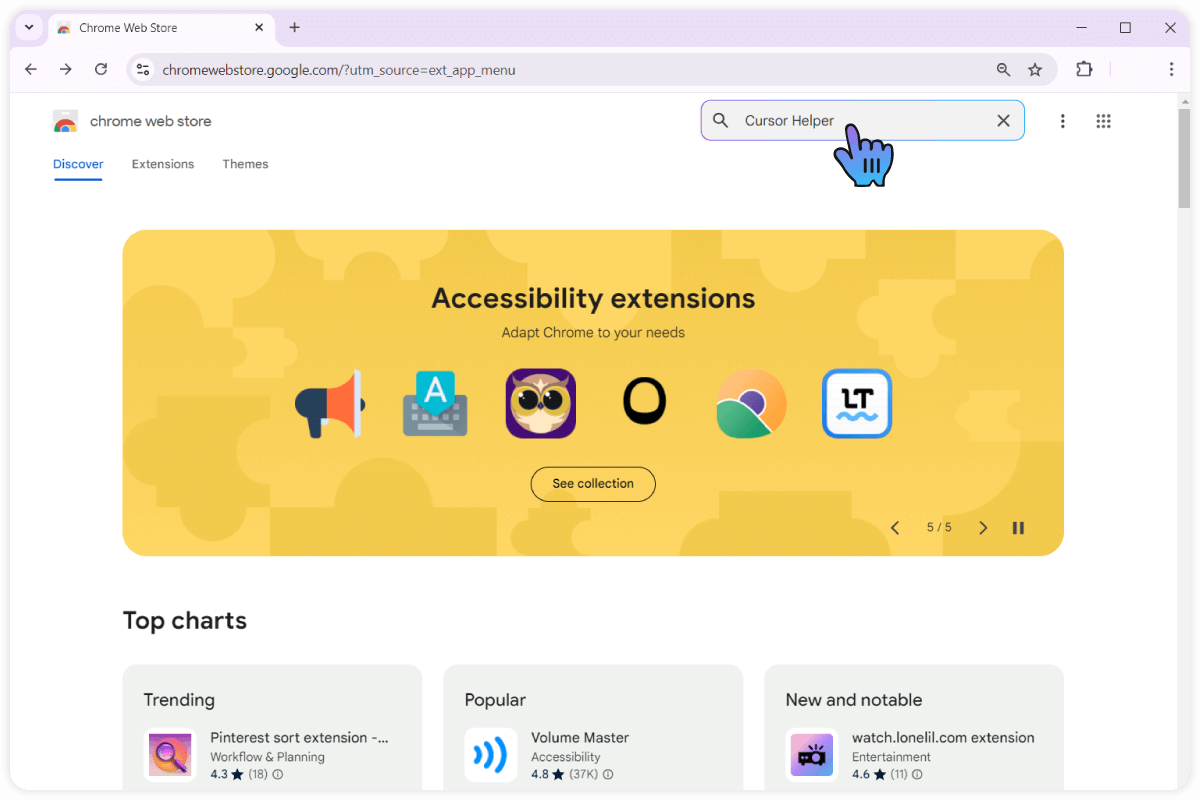1200x800 pixels.
Task: Clear the Cursor Helper search text
Action: (x=1003, y=121)
